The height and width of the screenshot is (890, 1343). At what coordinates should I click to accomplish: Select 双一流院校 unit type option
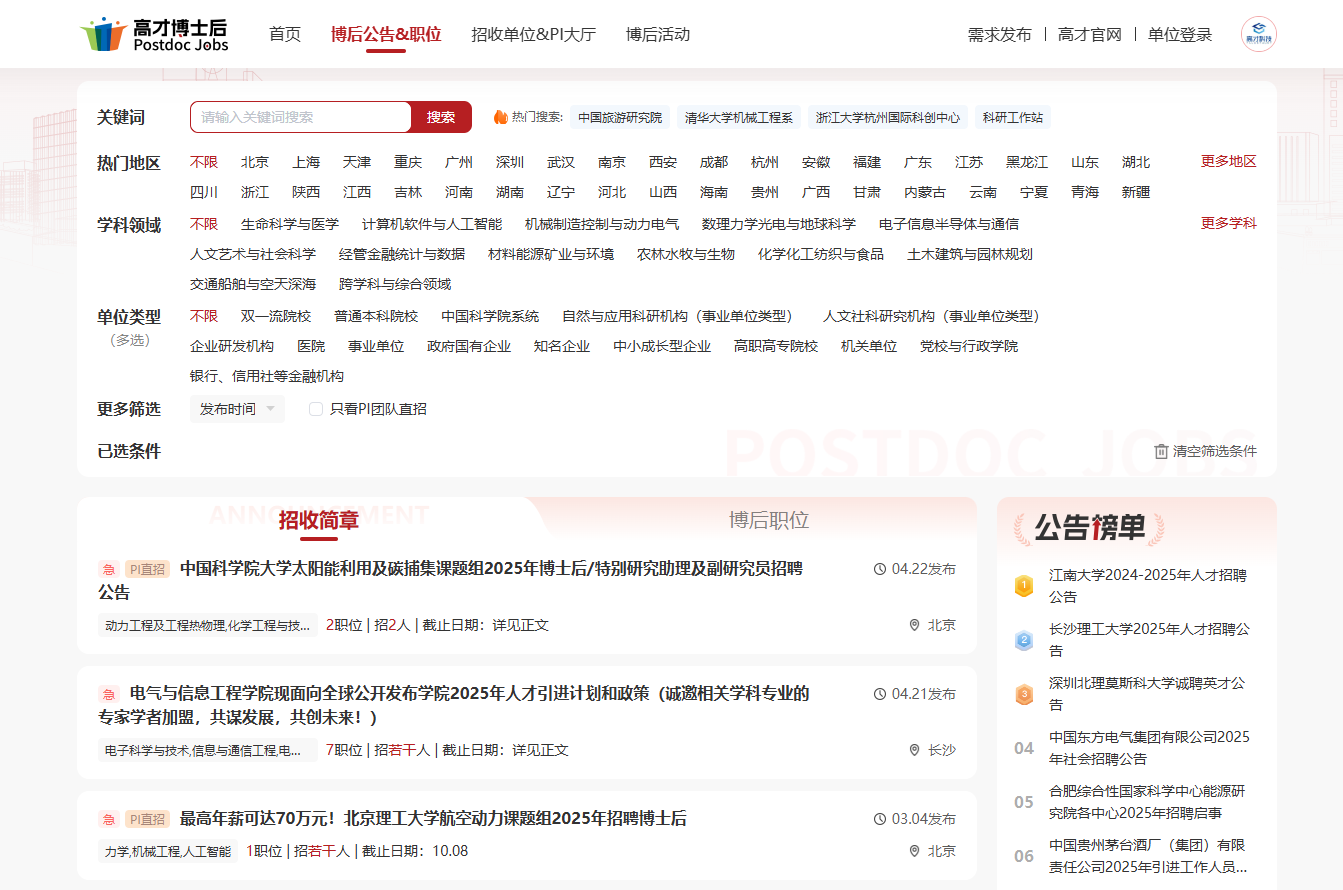pyautogui.click(x=276, y=316)
